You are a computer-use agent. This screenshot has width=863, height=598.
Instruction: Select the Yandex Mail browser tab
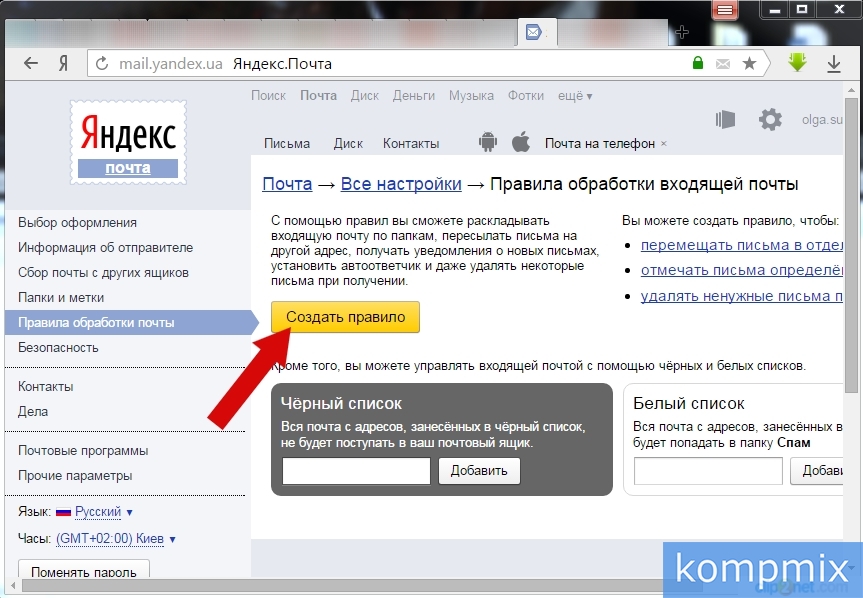point(538,32)
